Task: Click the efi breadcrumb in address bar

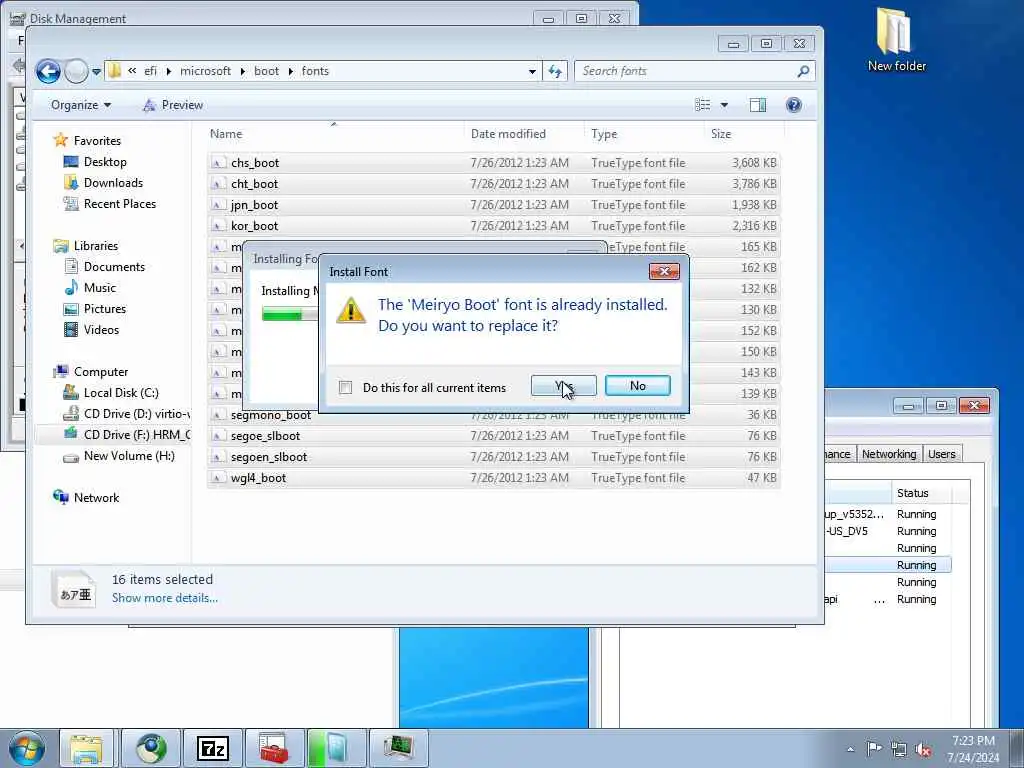Action: (x=150, y=71)
